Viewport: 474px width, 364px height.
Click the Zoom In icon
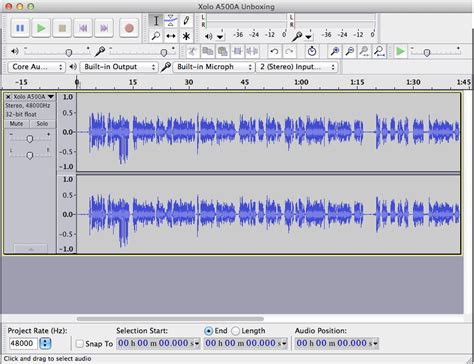(335, 51)
